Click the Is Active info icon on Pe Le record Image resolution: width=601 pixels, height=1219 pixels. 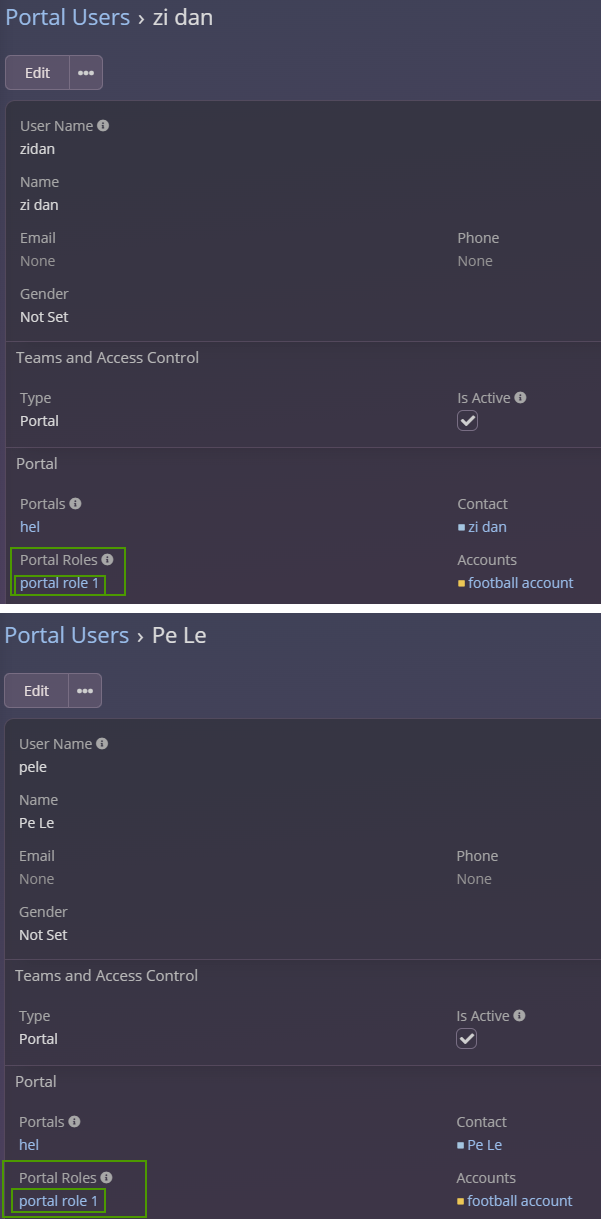pos(519,1016)
